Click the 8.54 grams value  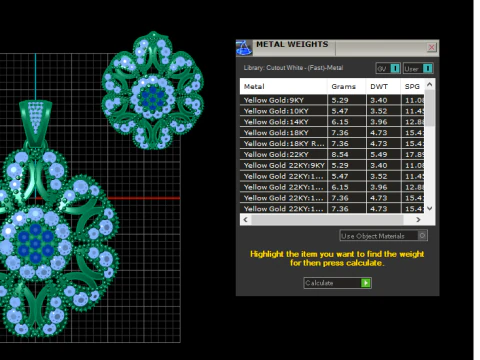point(340,155)
